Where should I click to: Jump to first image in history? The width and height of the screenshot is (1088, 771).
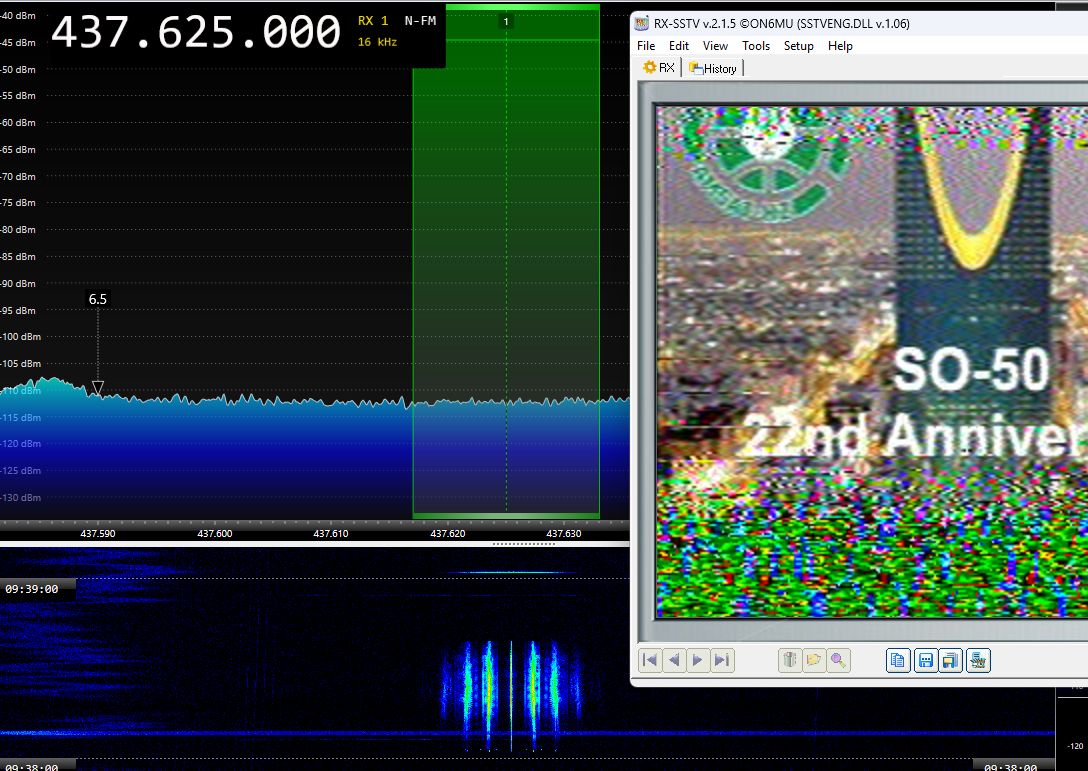pos(650,660)
